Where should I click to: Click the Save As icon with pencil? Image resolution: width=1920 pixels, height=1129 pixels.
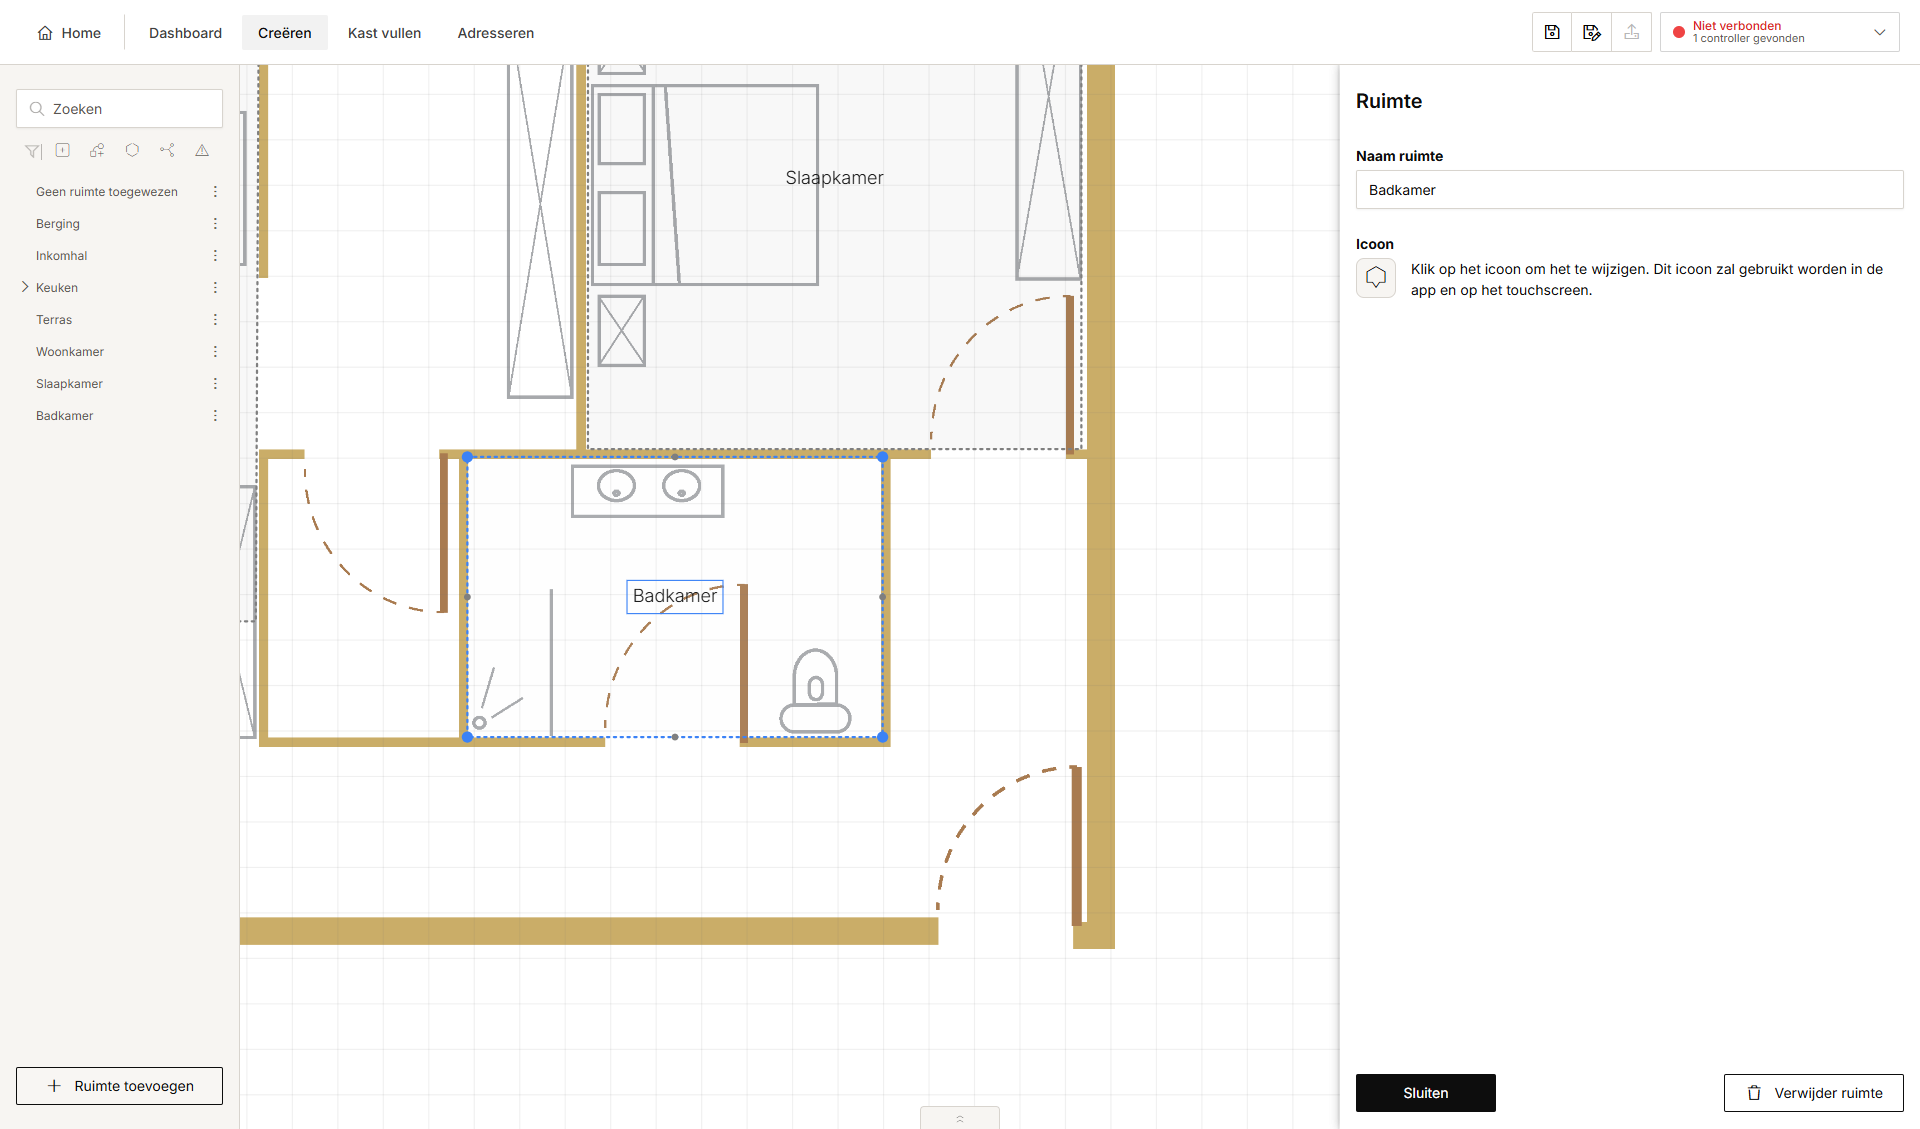[1592, 32]
